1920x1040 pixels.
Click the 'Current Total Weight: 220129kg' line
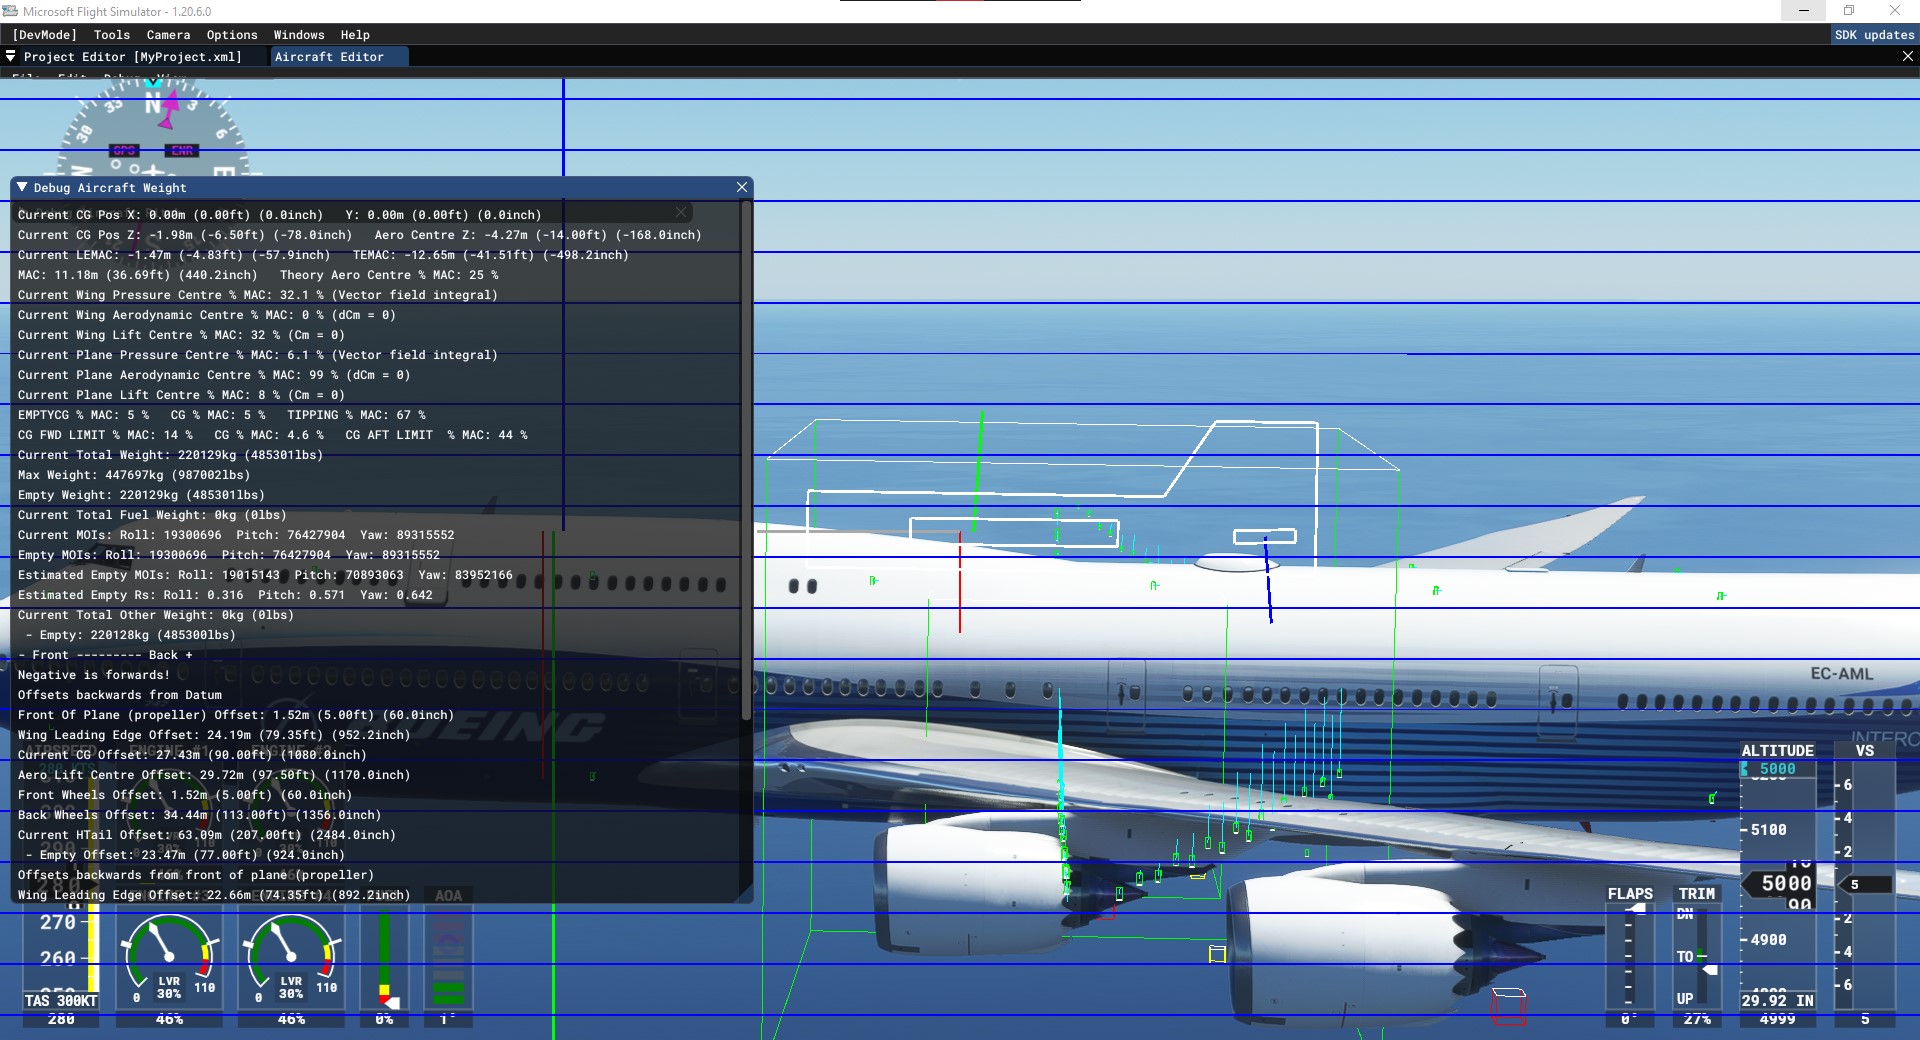170,455
